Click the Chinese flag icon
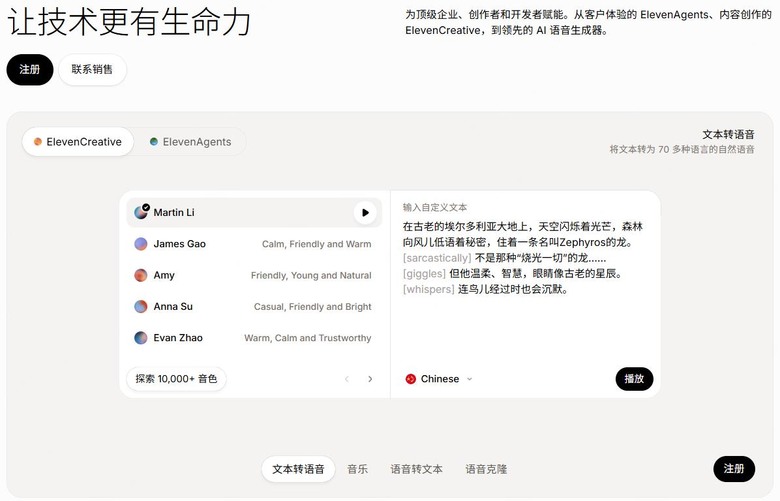The image size is (780, 501). [410, 379]
